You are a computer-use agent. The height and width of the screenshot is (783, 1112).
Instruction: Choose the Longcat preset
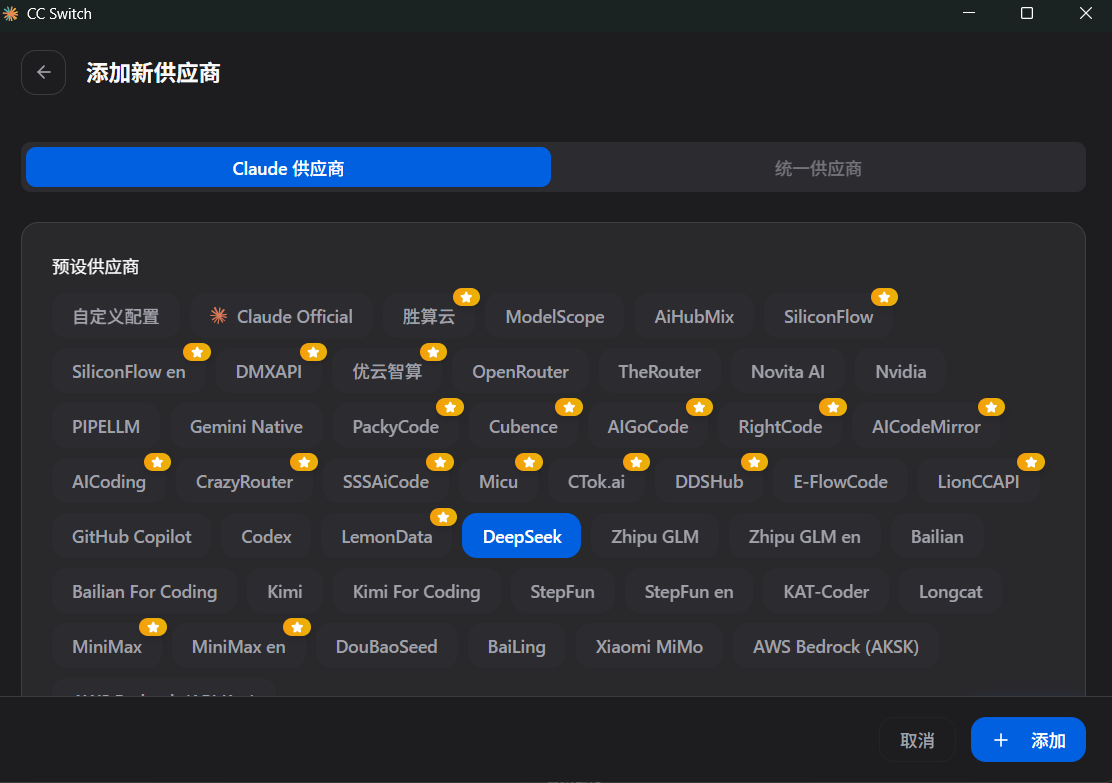point(950,592)
